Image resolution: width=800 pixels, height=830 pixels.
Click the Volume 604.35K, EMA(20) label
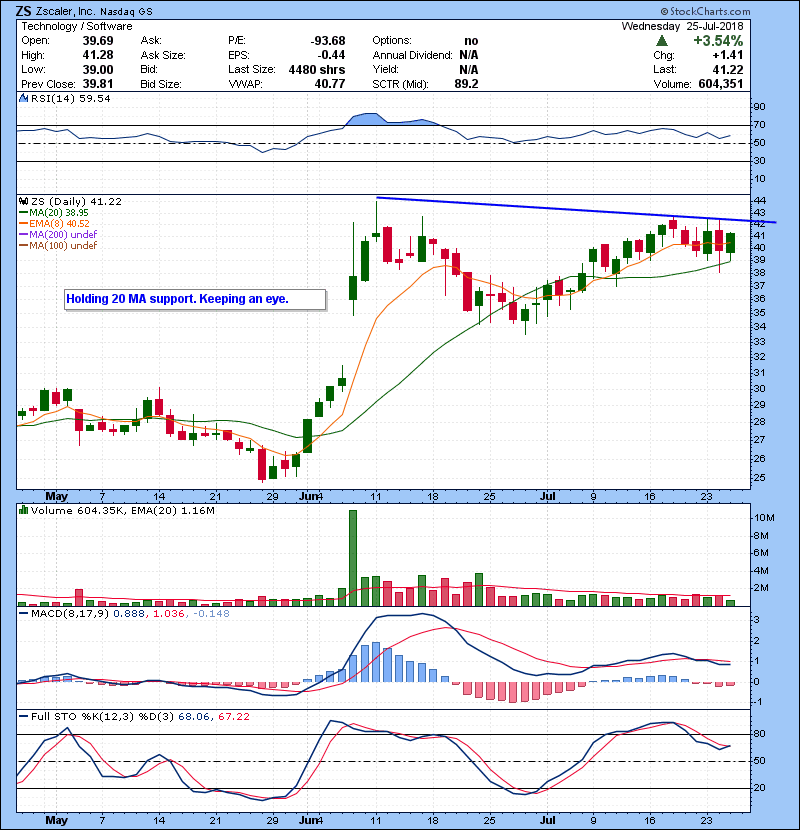123,511
